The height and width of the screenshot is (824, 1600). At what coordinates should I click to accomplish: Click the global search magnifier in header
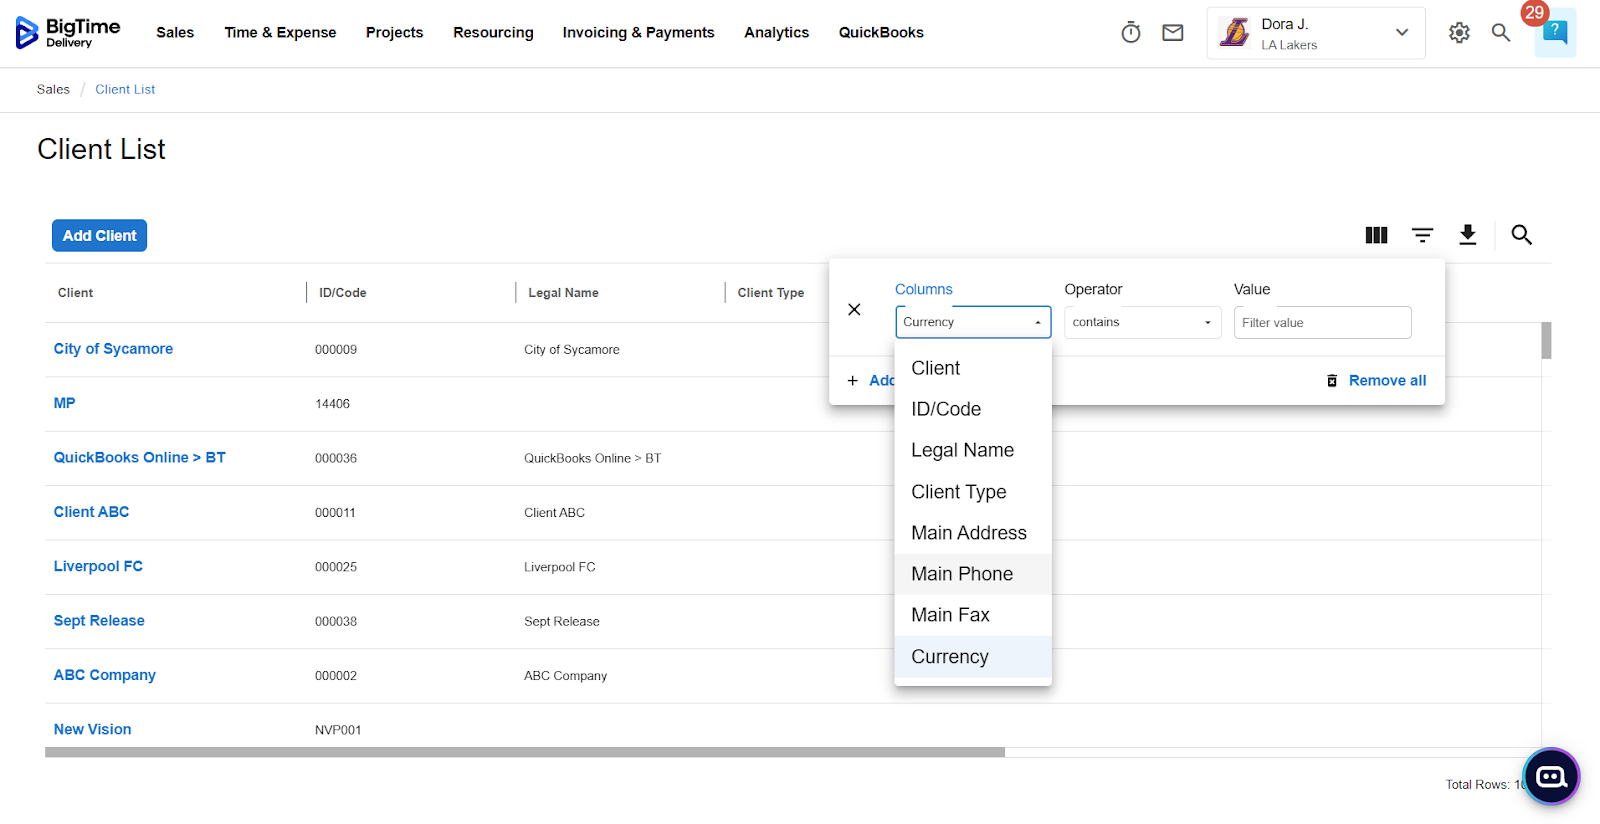pyautogui.click(x=1500, y=33)
